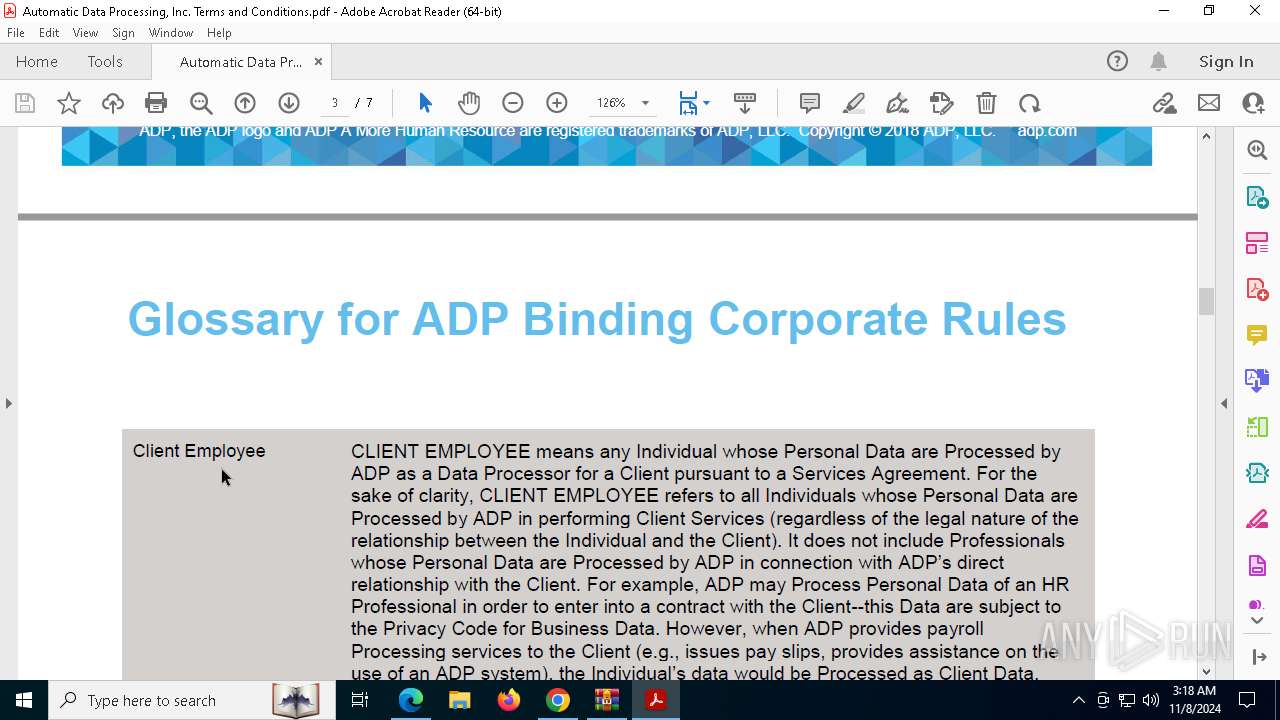Print the document
This screenshot has width=1280, height=720.
[x=156, y=103]
